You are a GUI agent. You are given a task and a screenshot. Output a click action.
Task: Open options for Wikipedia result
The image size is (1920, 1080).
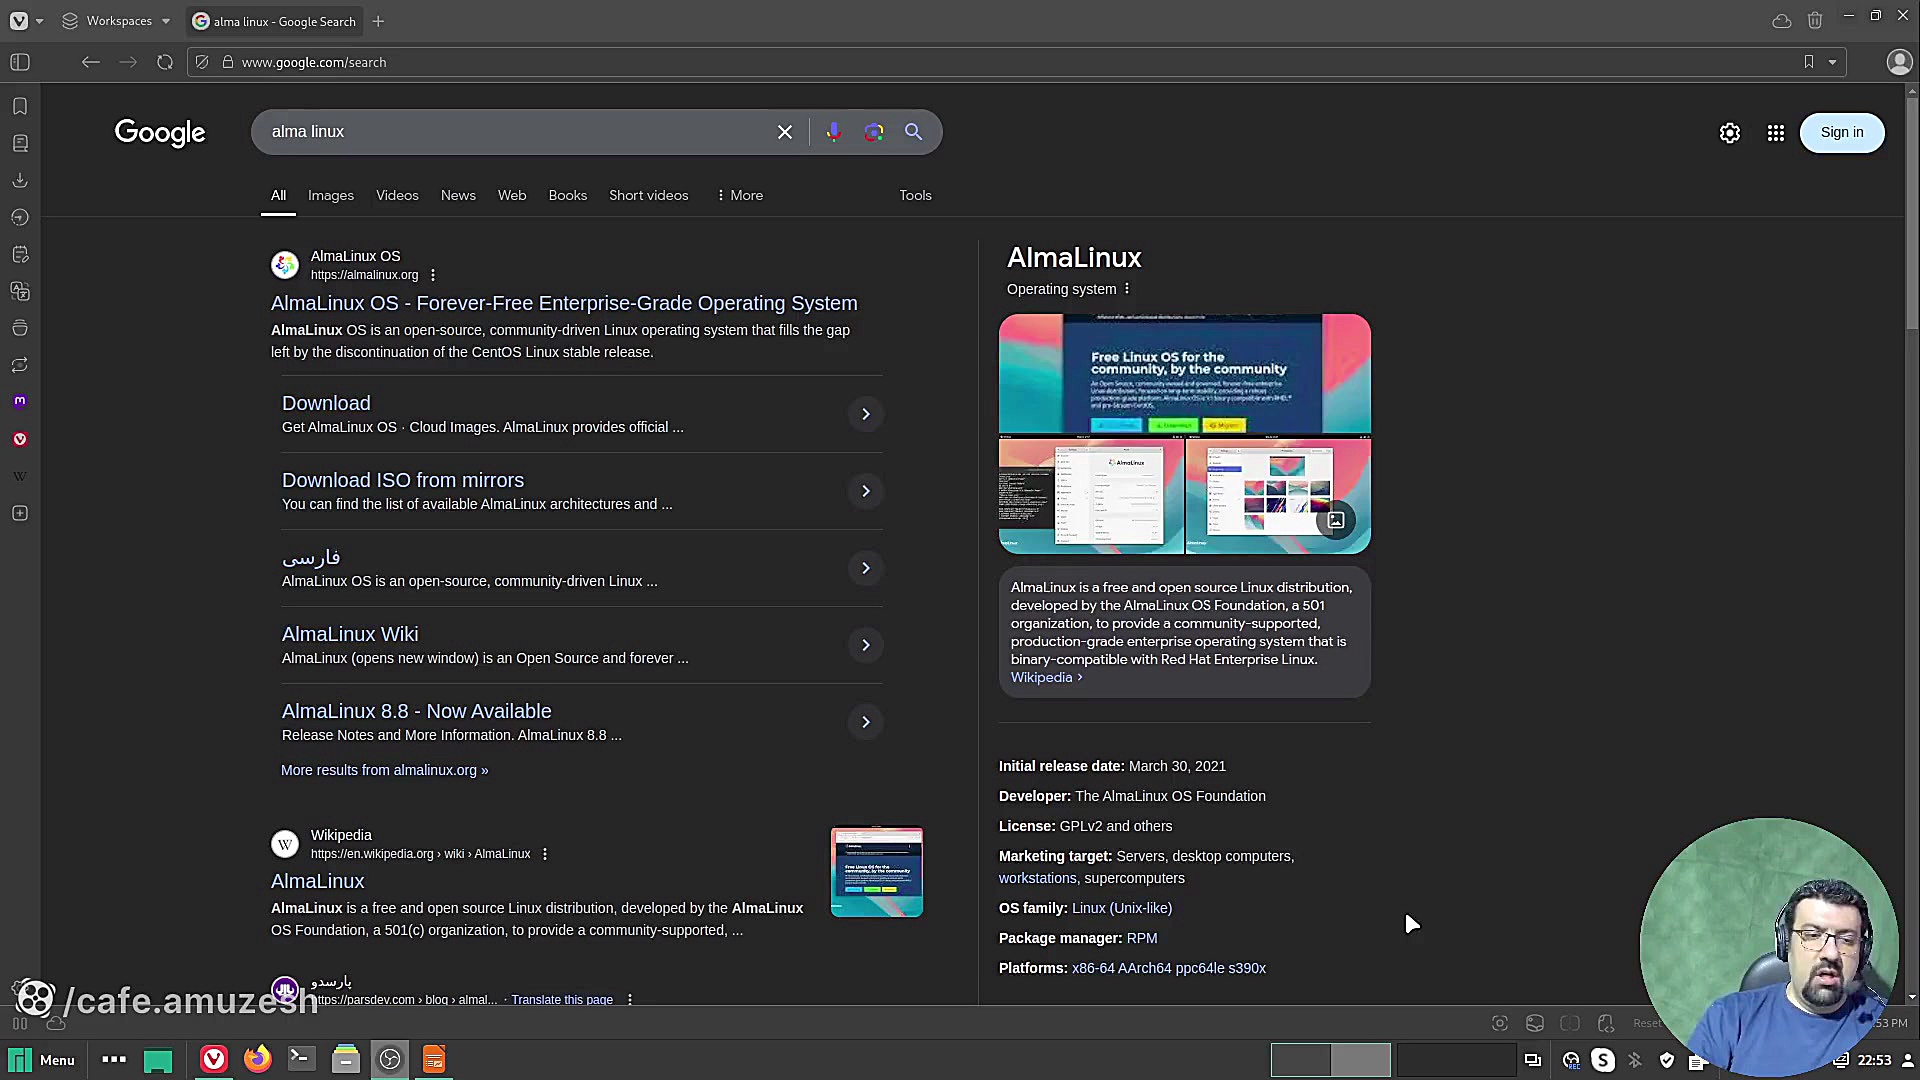tap(545, 854)
